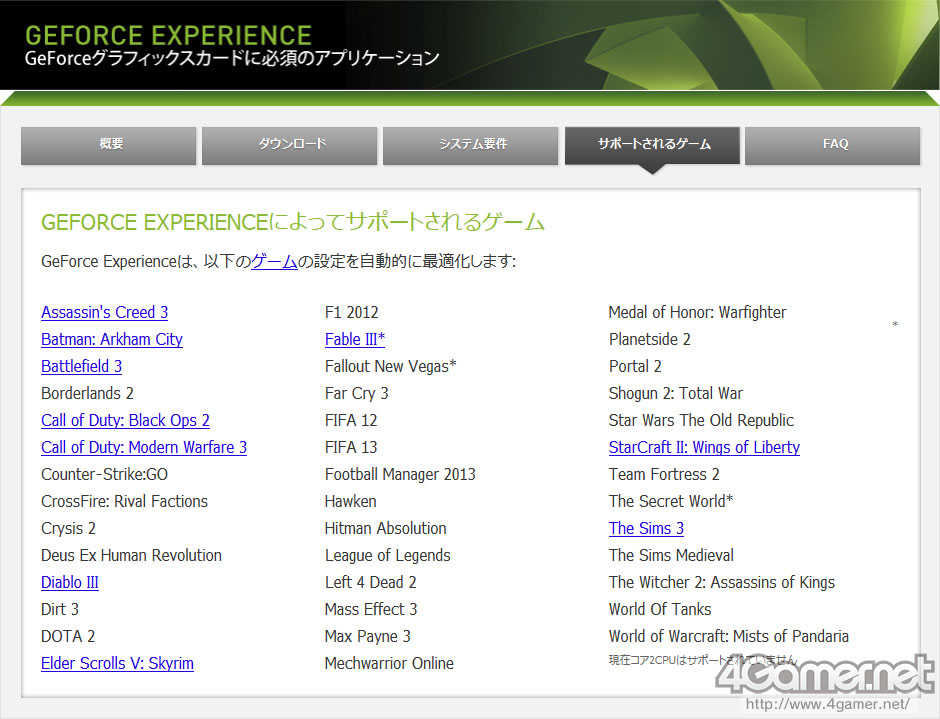Open Call of Duty: Modern Warfare 3 link
The width and height of the screenshot is (940, 719).
(144, 447)
